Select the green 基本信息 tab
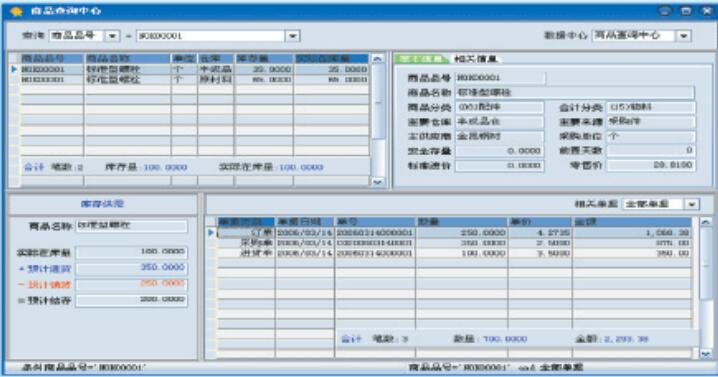 (x=421, y=59)
